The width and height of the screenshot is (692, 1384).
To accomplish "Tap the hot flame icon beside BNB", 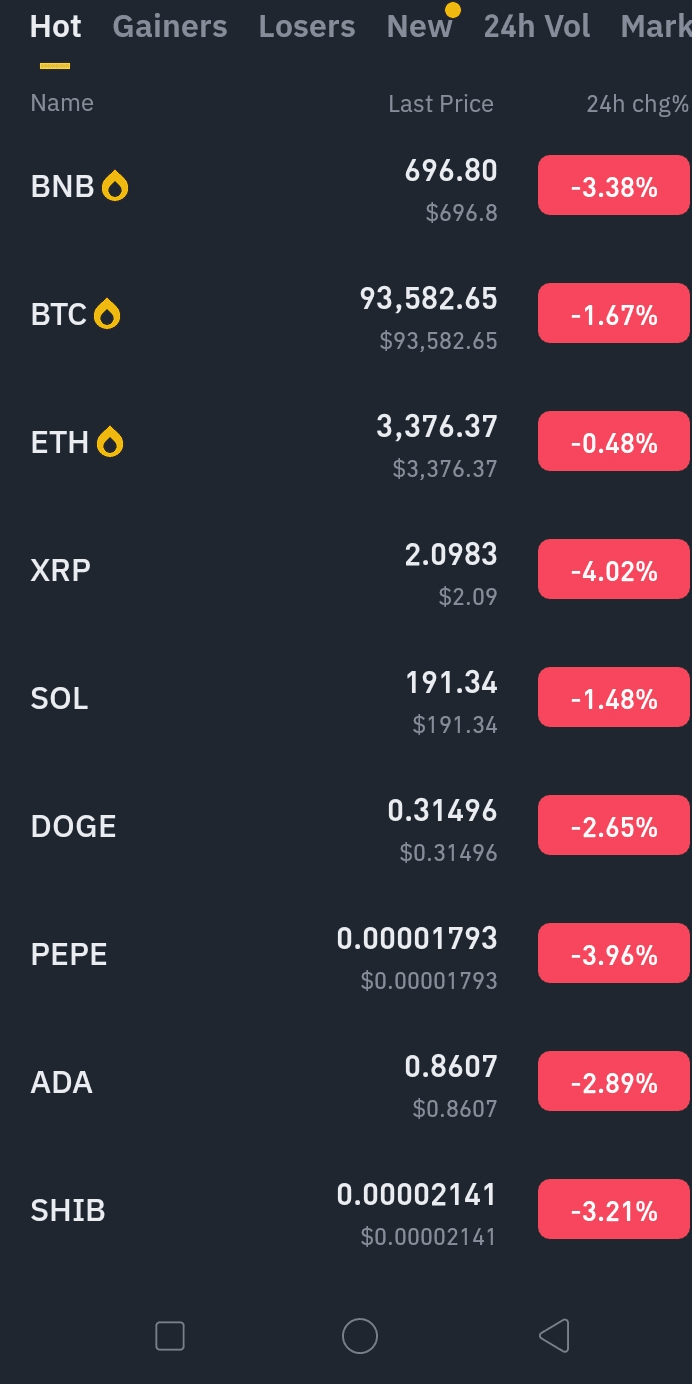I will [115, 186].
